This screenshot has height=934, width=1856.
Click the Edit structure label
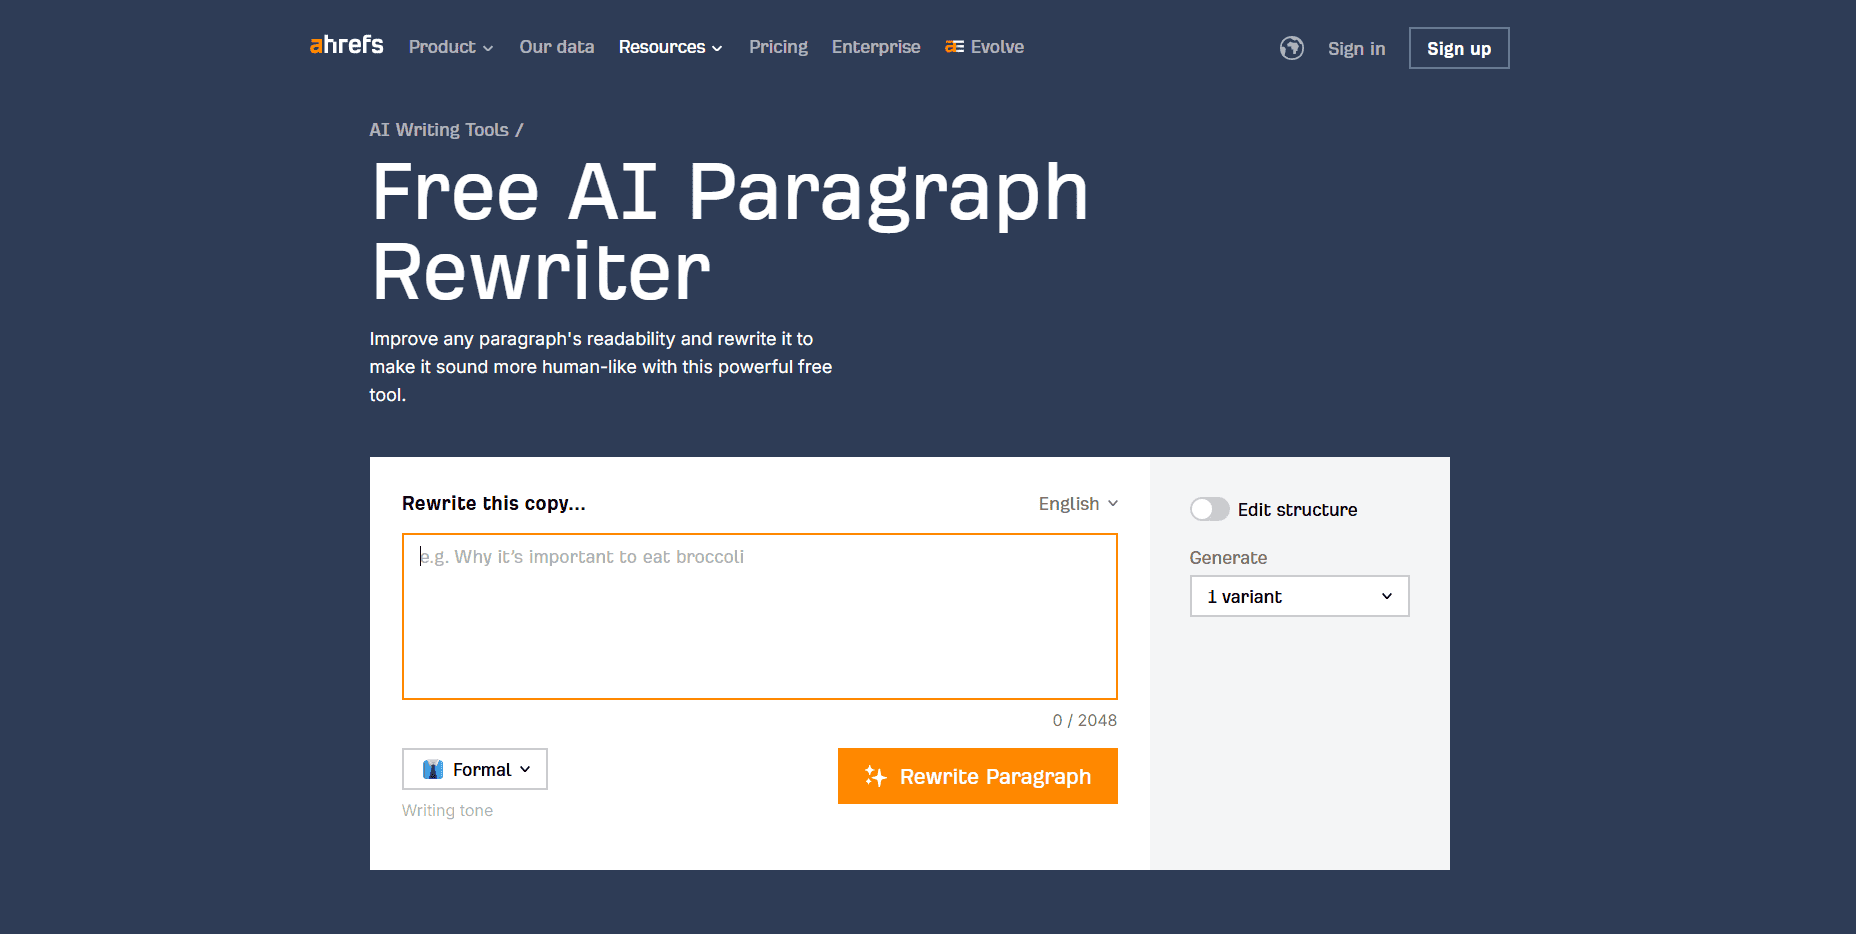click(x=1297, y=509)
